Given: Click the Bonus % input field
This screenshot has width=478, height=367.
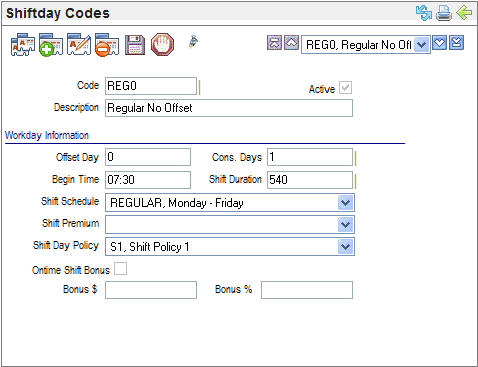Looking at the screenshot, I should [x=307, y=290].
